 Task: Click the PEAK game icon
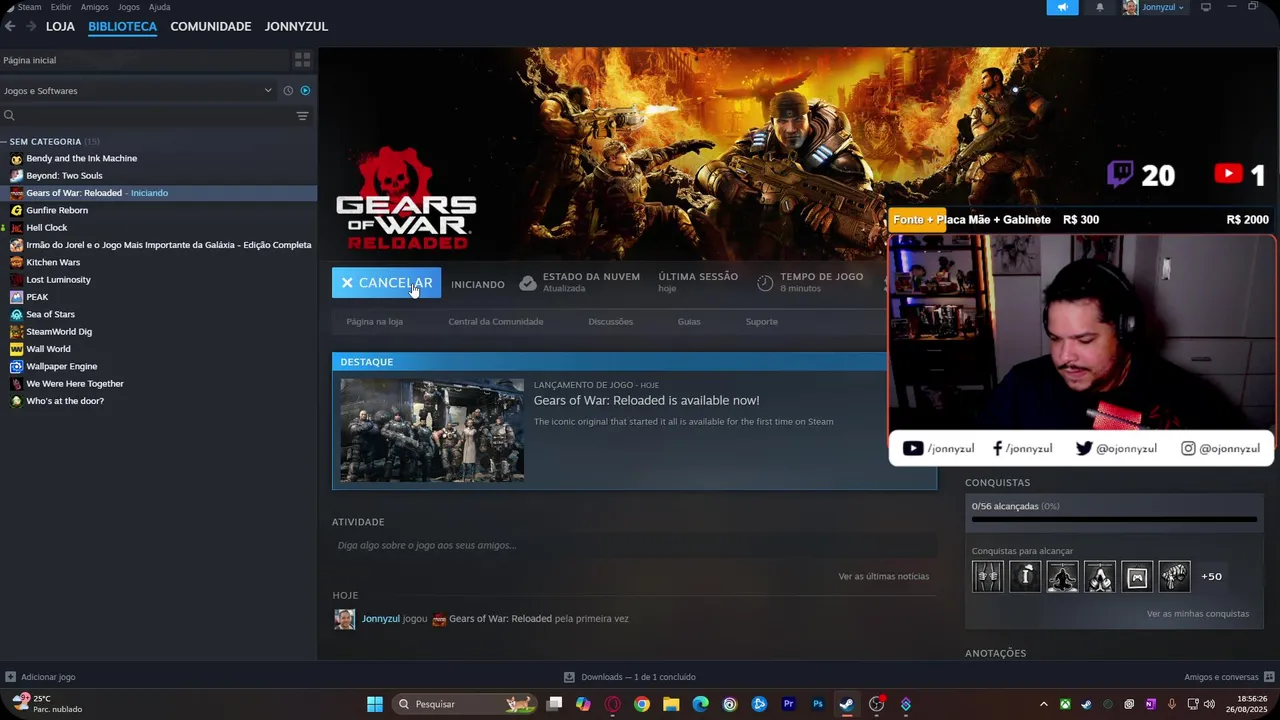pyautogui.click(x=16, y=297)
